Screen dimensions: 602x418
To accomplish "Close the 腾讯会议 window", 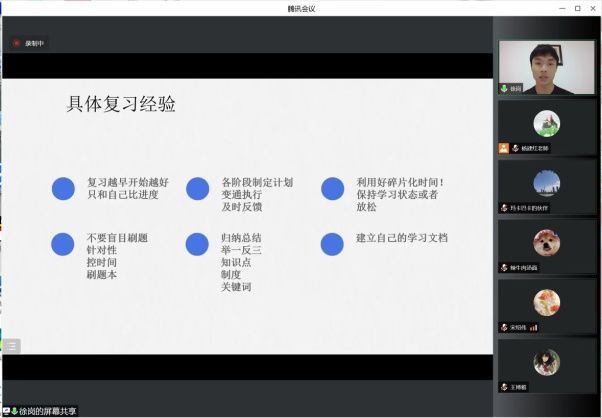I will click(593, 8).
